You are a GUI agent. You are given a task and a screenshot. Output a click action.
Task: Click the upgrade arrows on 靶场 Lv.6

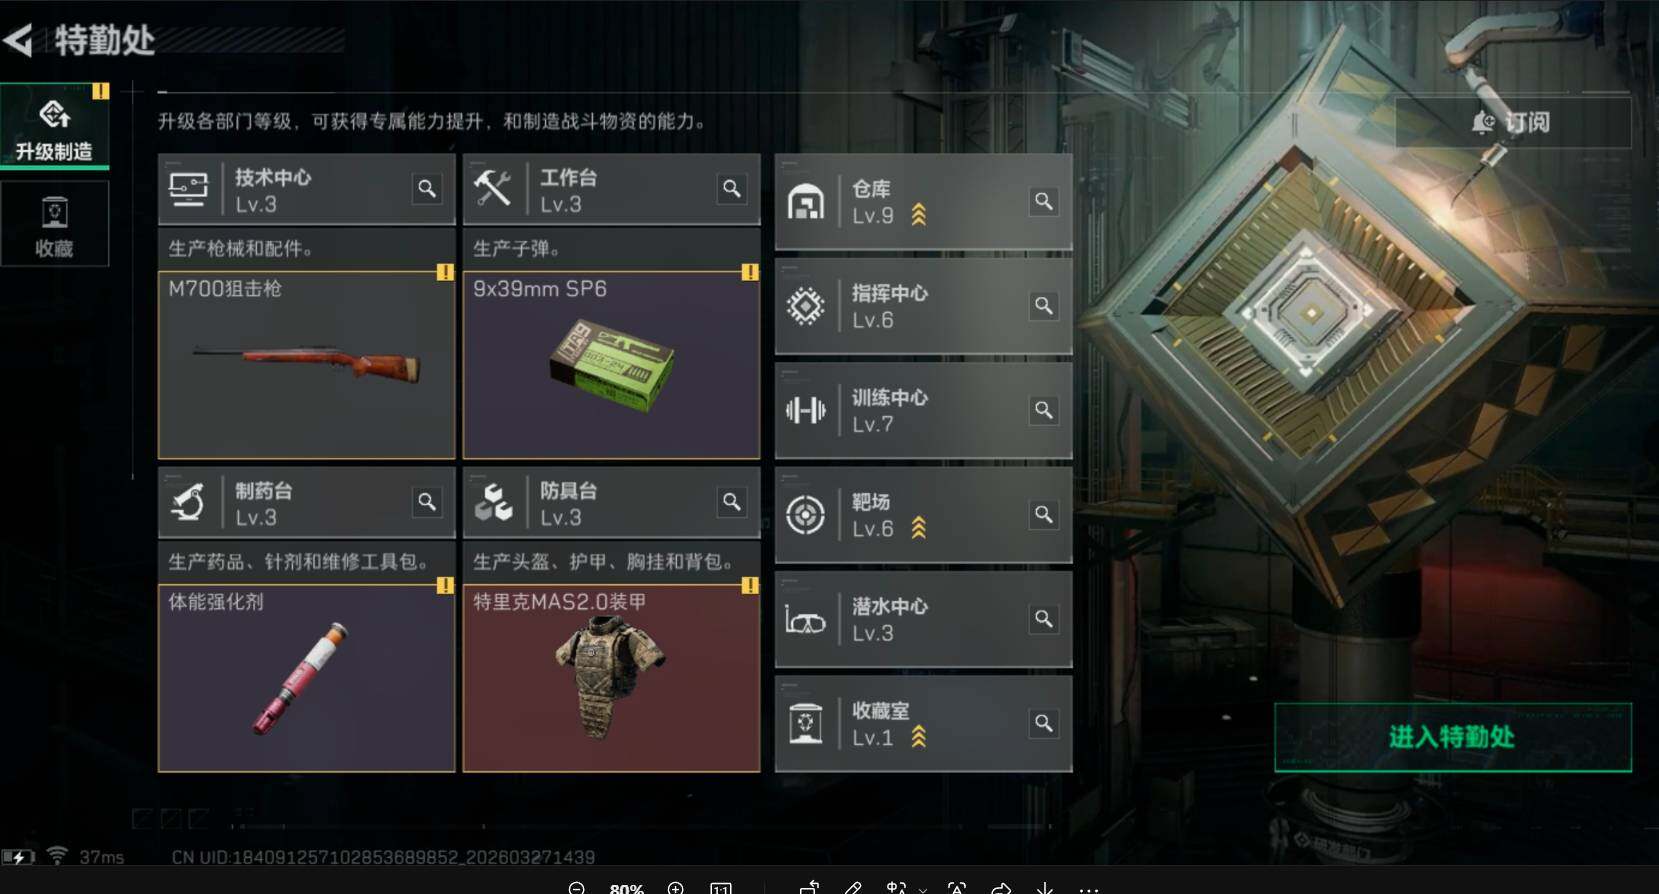(918, 528)
